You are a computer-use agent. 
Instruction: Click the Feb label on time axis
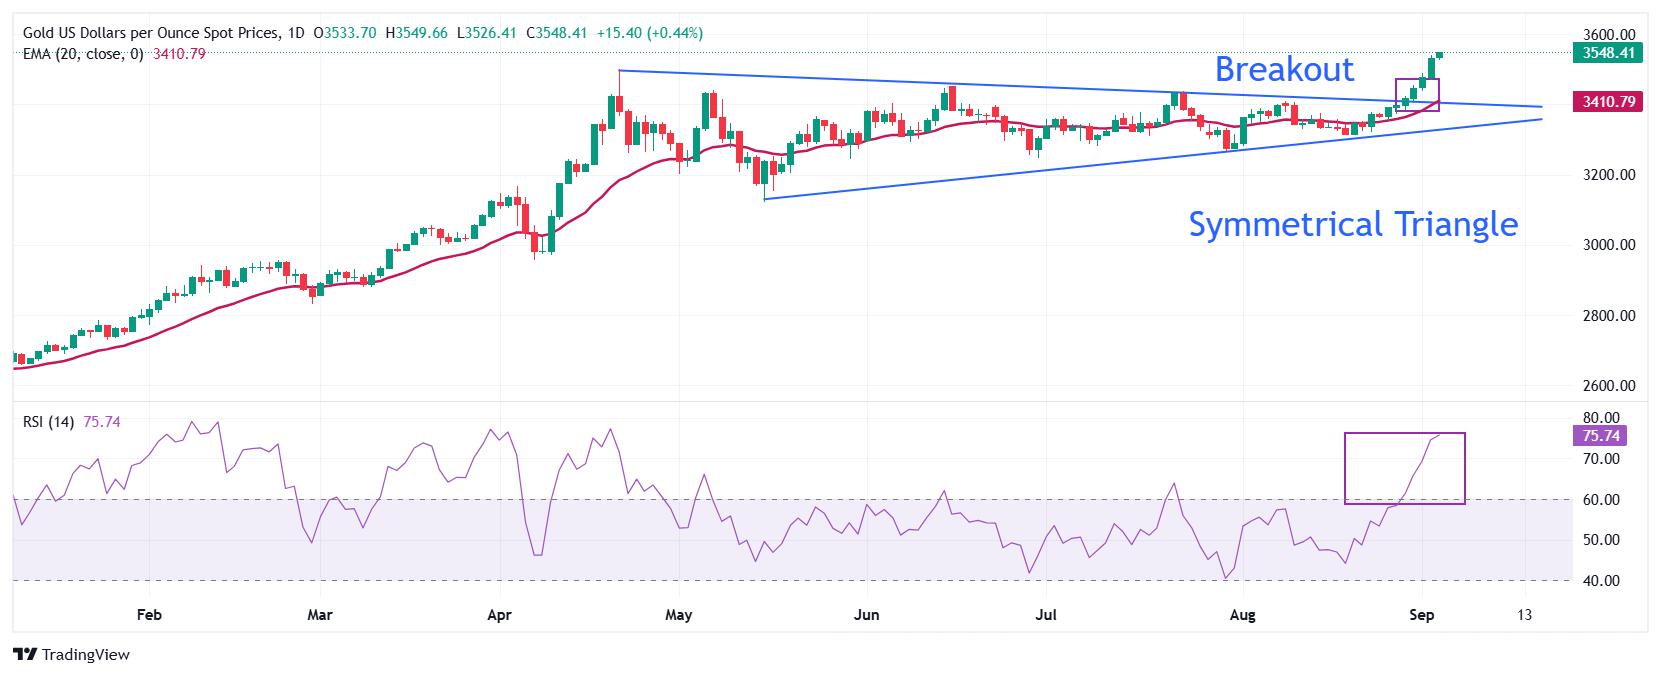[148, 614]
